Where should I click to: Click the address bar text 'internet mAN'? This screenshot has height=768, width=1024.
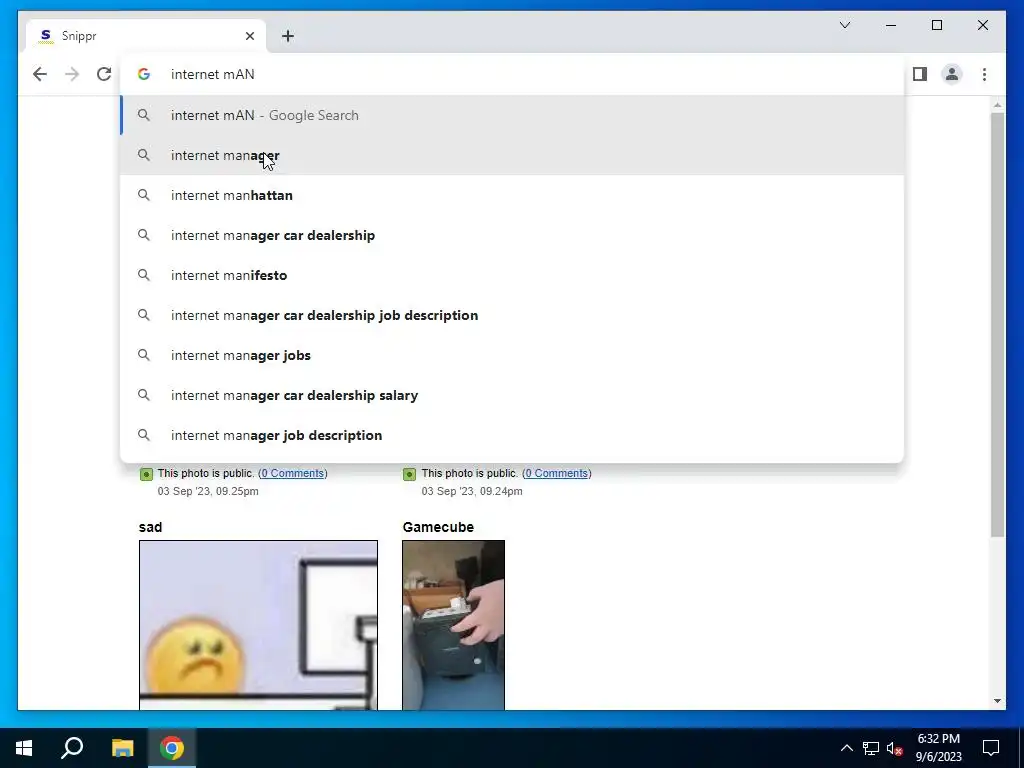click(x=213, y=74)
